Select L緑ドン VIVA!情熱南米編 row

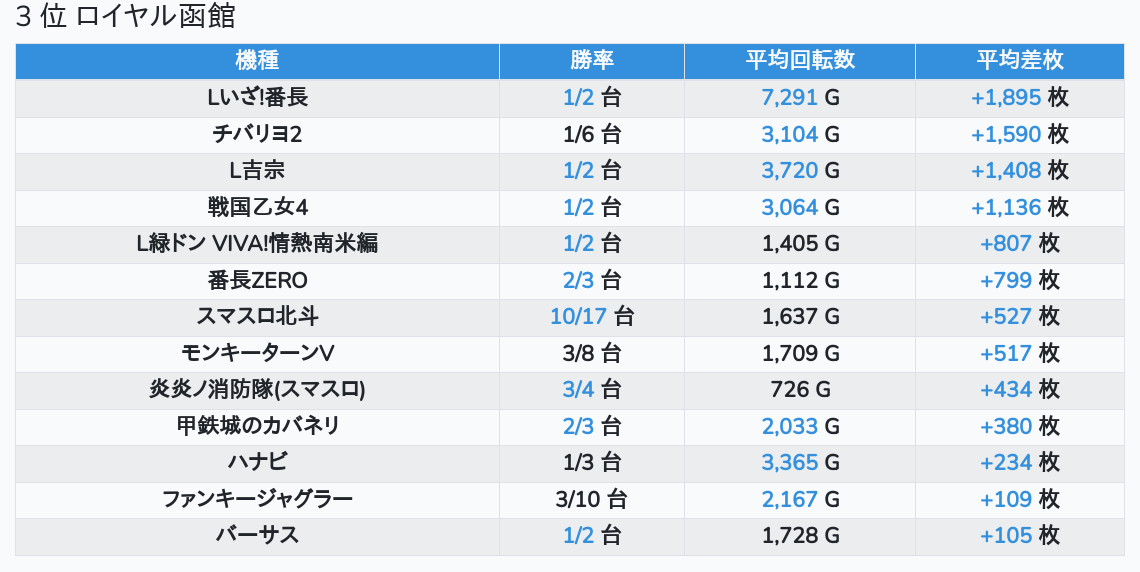point(570,244)
